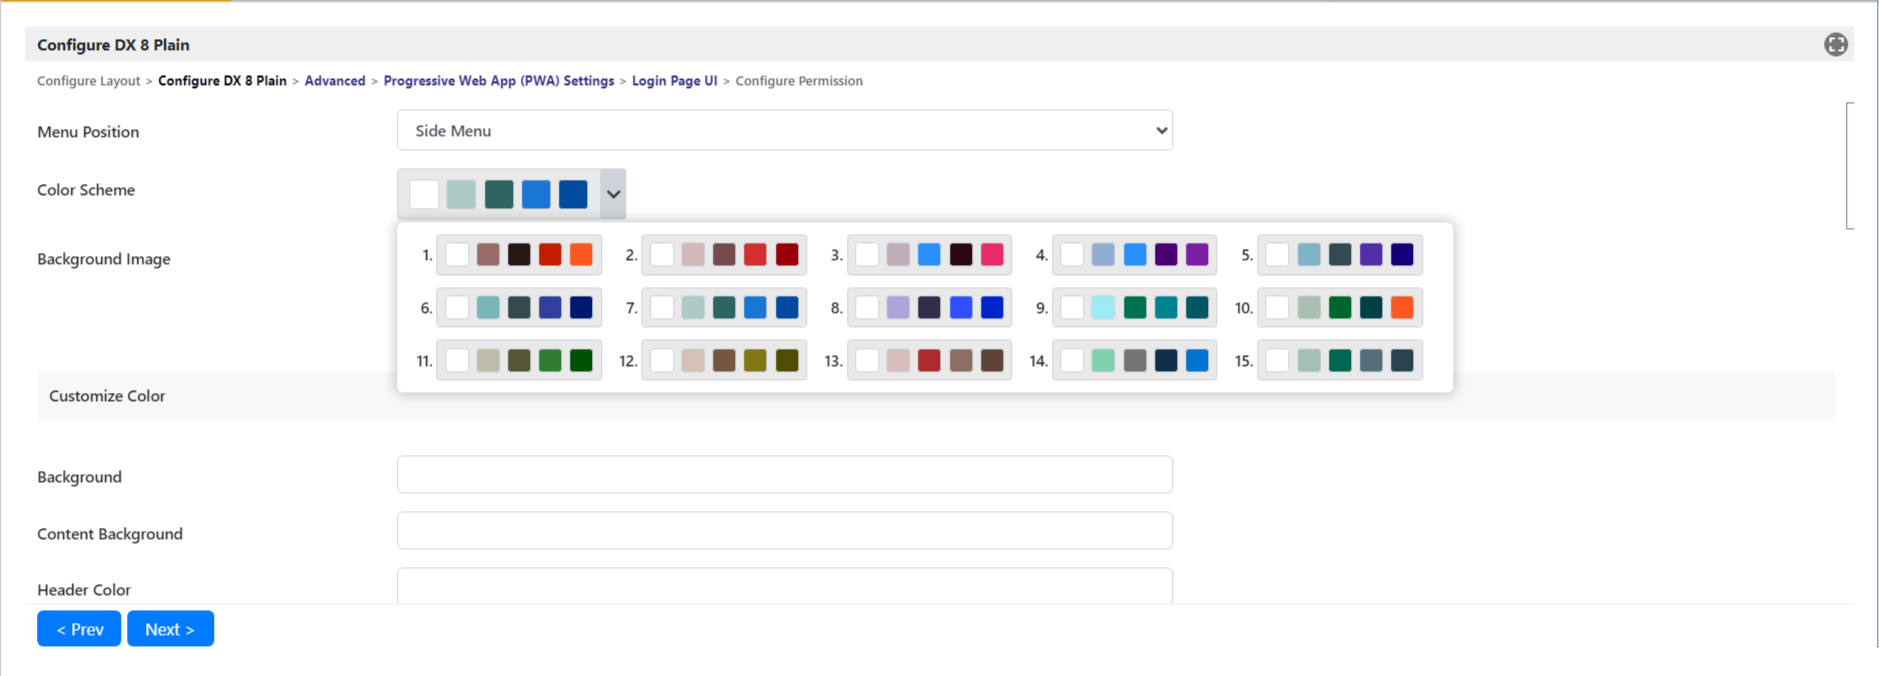Select color scheme number 1
1879x676 pixels.
(519, 255)
